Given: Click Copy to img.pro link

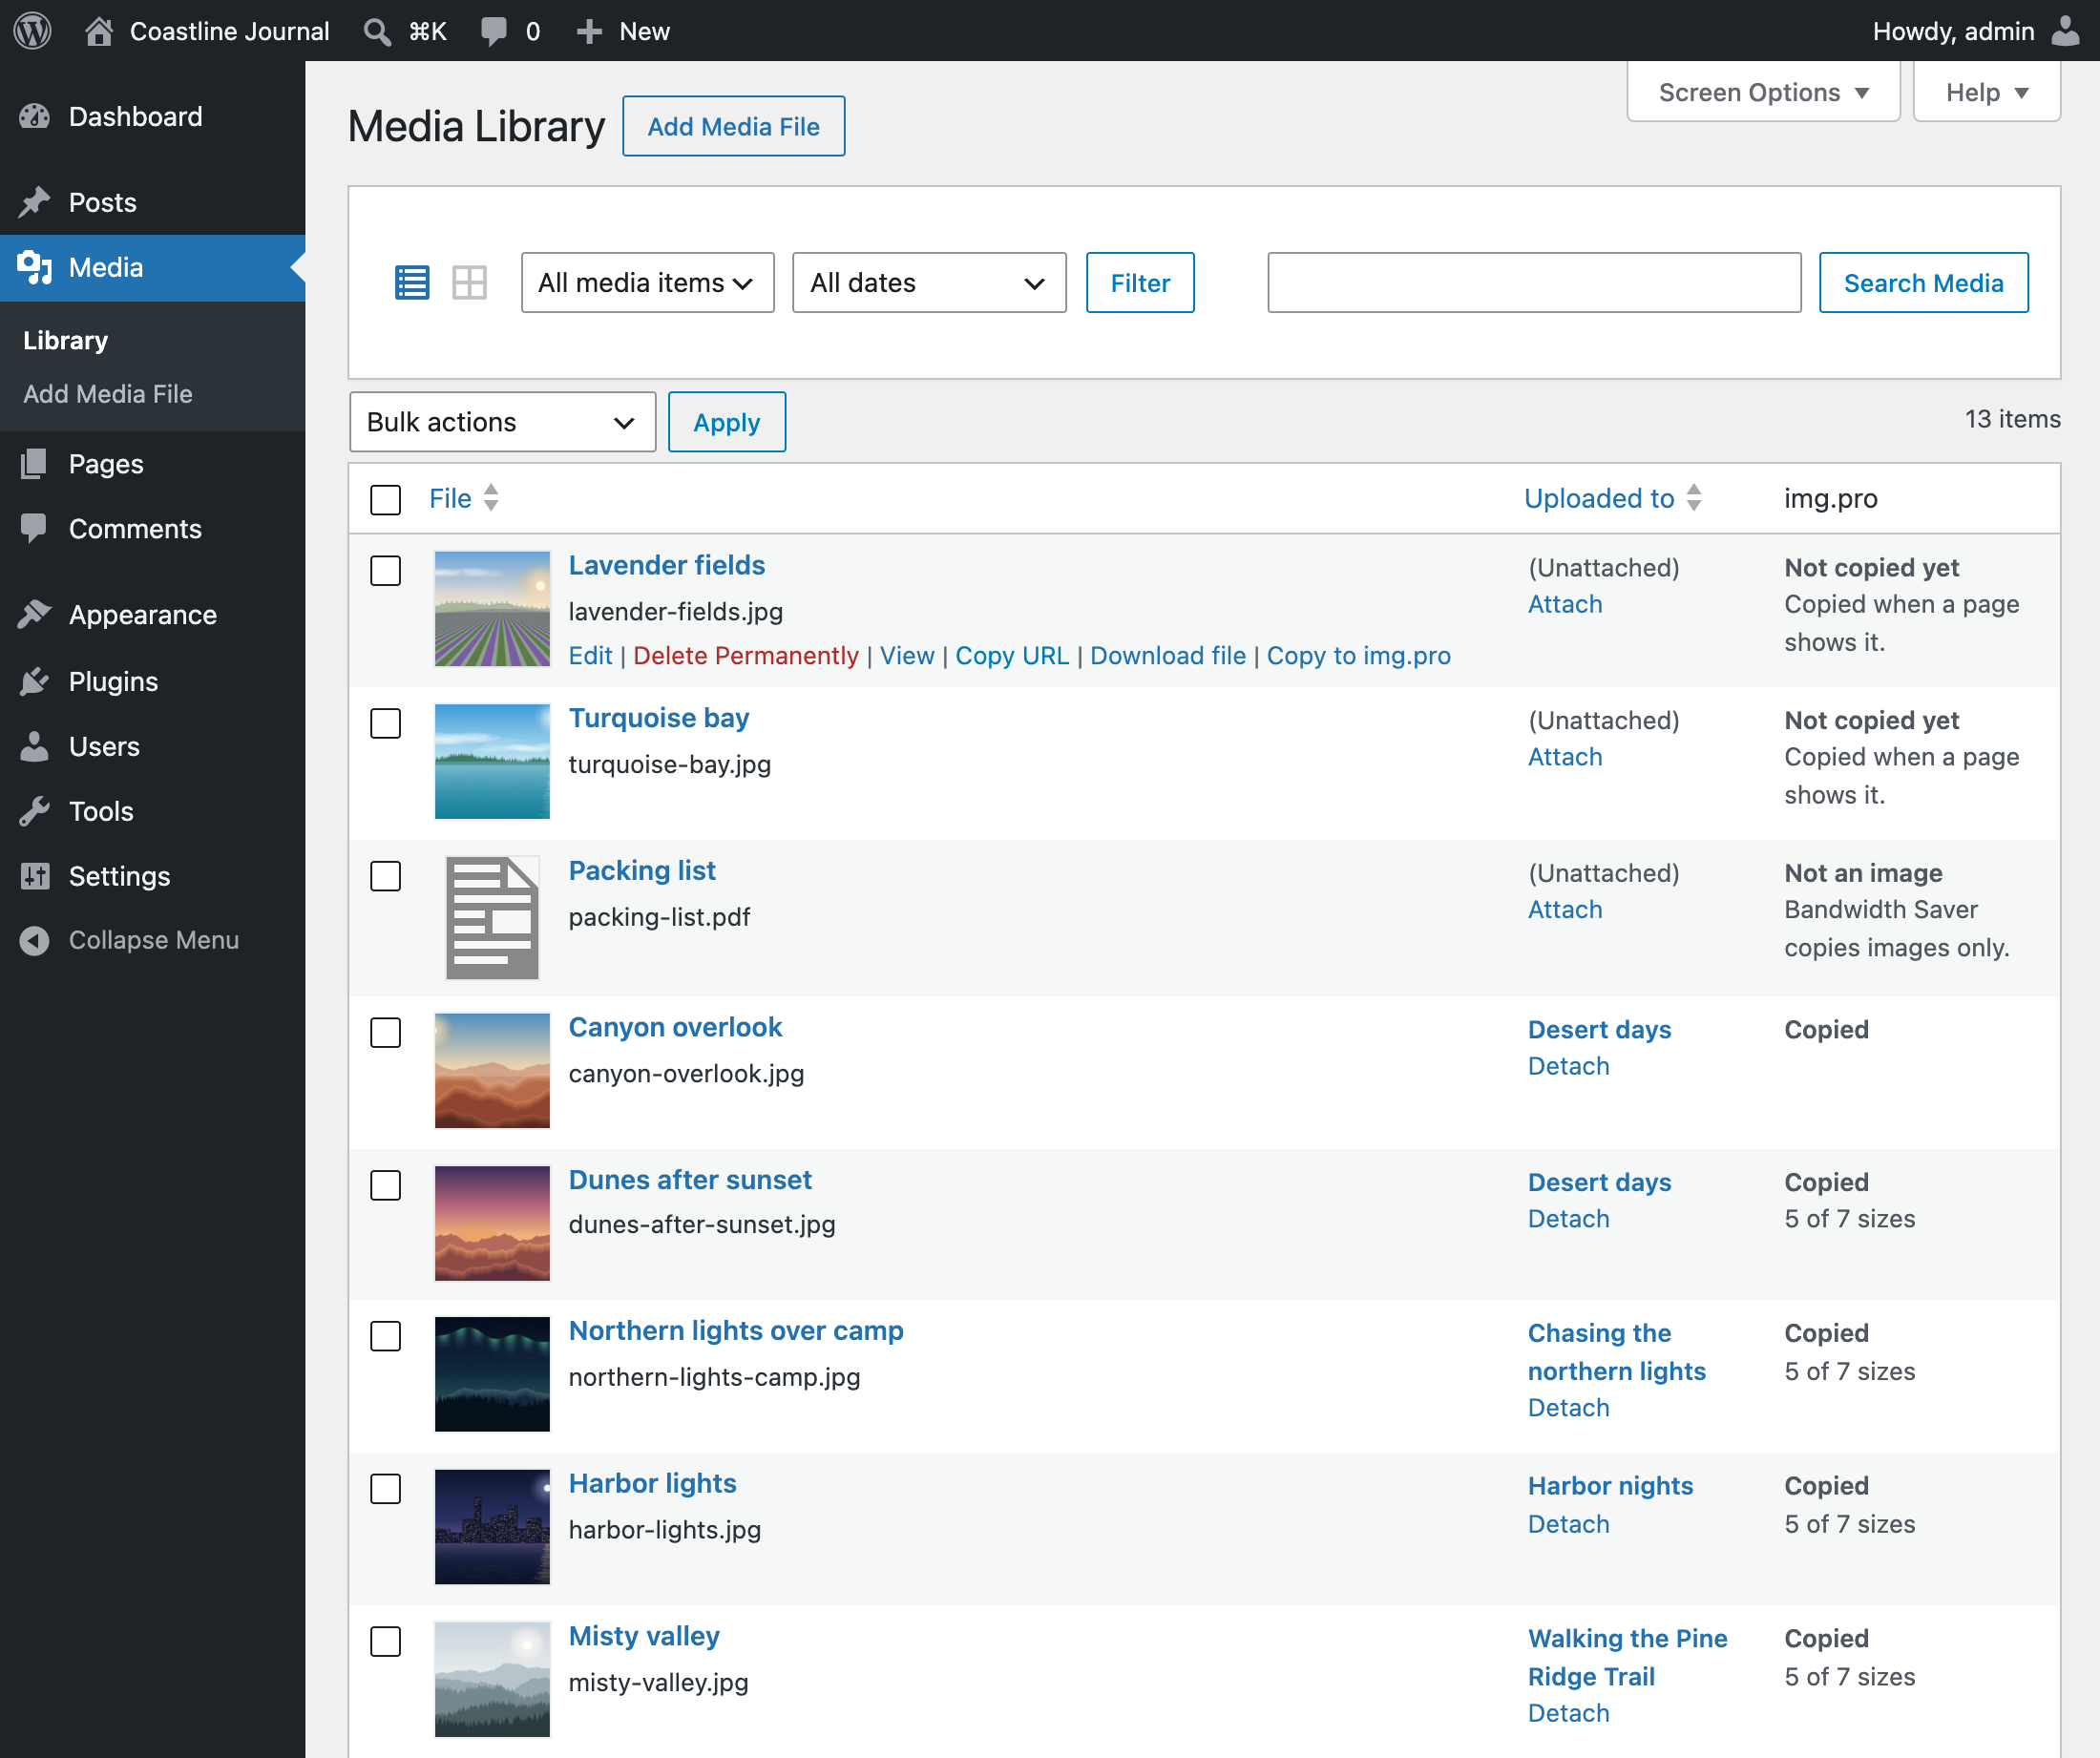Looking at the screenshot, I should click(1358, 656).
